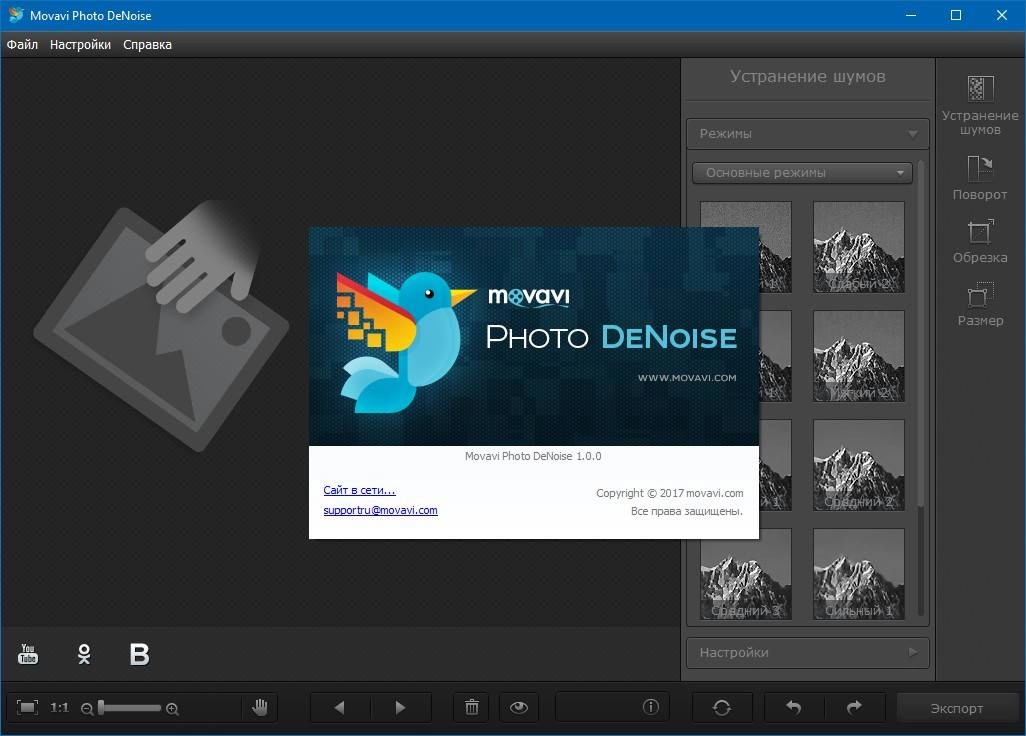1026x736 pixels.
Task: Click the presets panel vertical scrollbar
Action: [x=921, y=387]
